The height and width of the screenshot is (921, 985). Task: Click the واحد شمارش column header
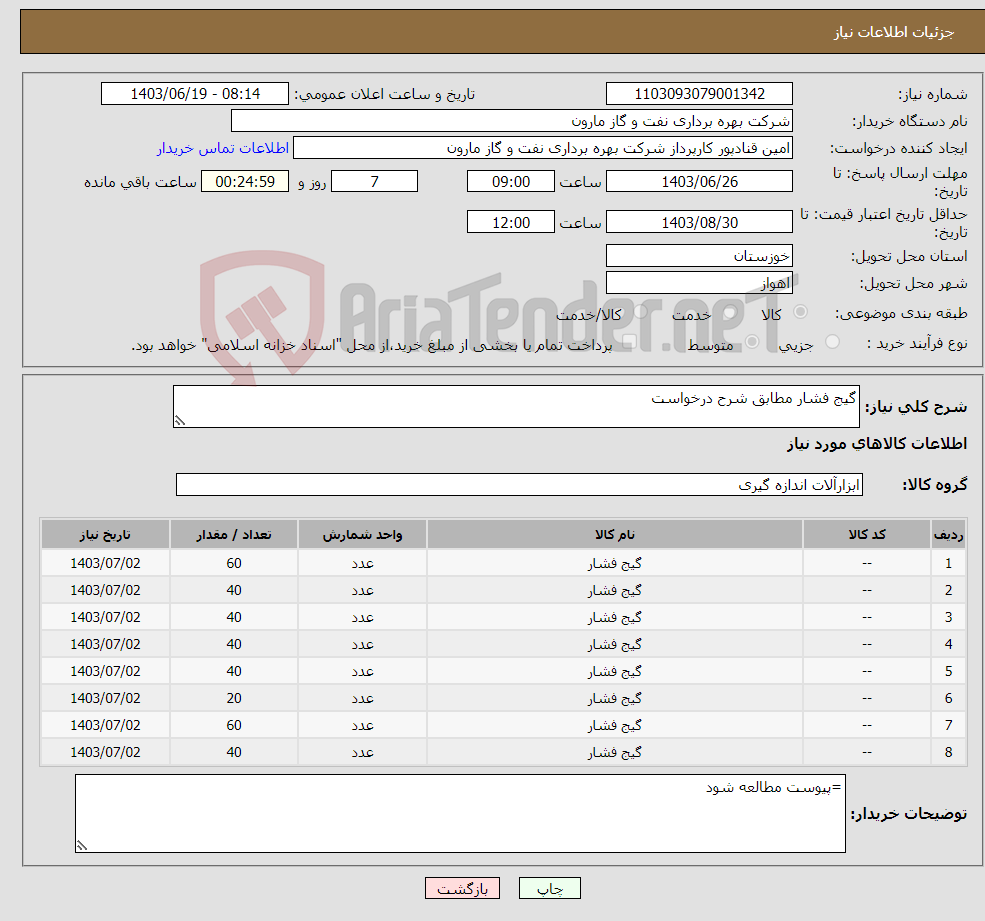362,534
